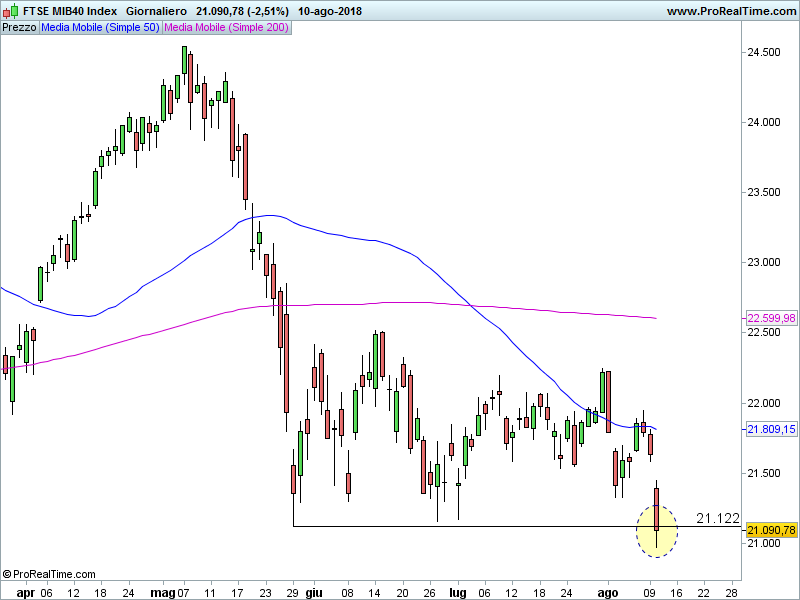Select the Media Mobile (Simple 50) label
Screen dimensions: 800x600
[x=101, y=28]
